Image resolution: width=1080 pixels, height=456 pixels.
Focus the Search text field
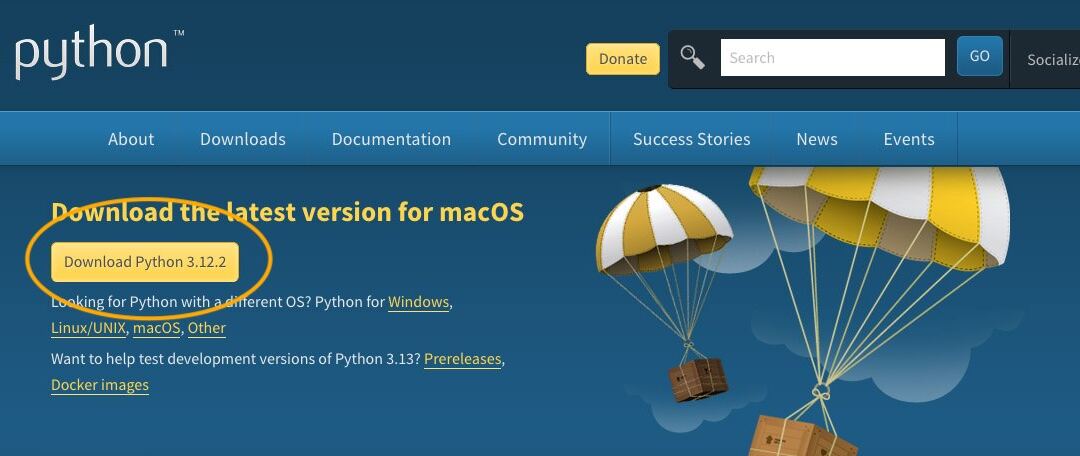point(832,58)
